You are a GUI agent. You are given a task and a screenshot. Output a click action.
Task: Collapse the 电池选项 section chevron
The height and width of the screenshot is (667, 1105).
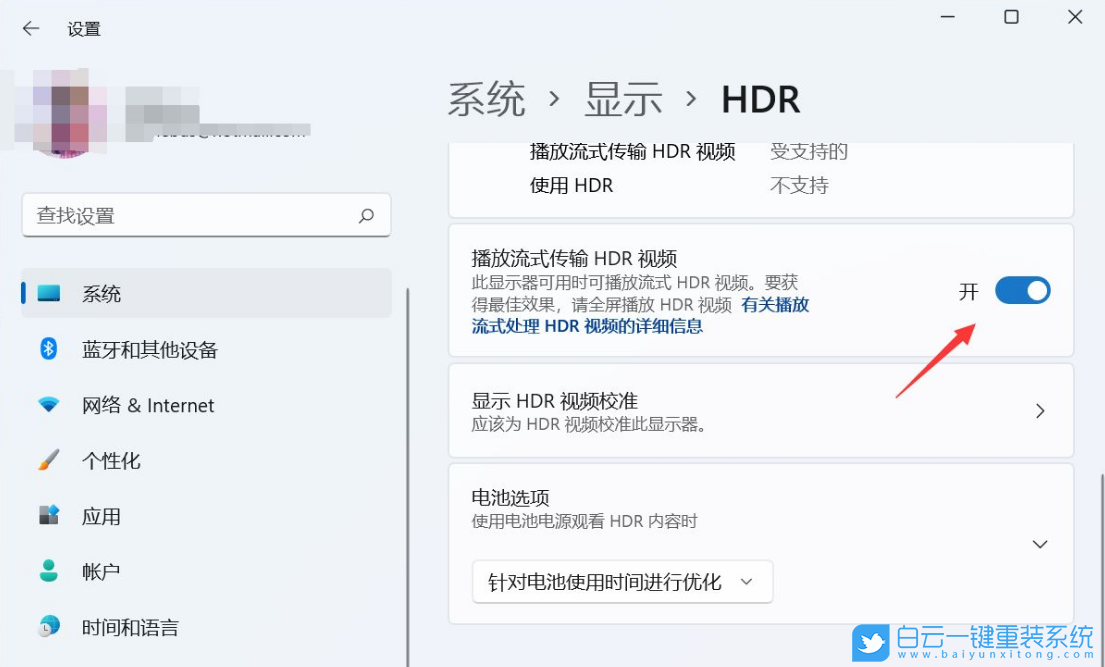(x=1040, y=544)
